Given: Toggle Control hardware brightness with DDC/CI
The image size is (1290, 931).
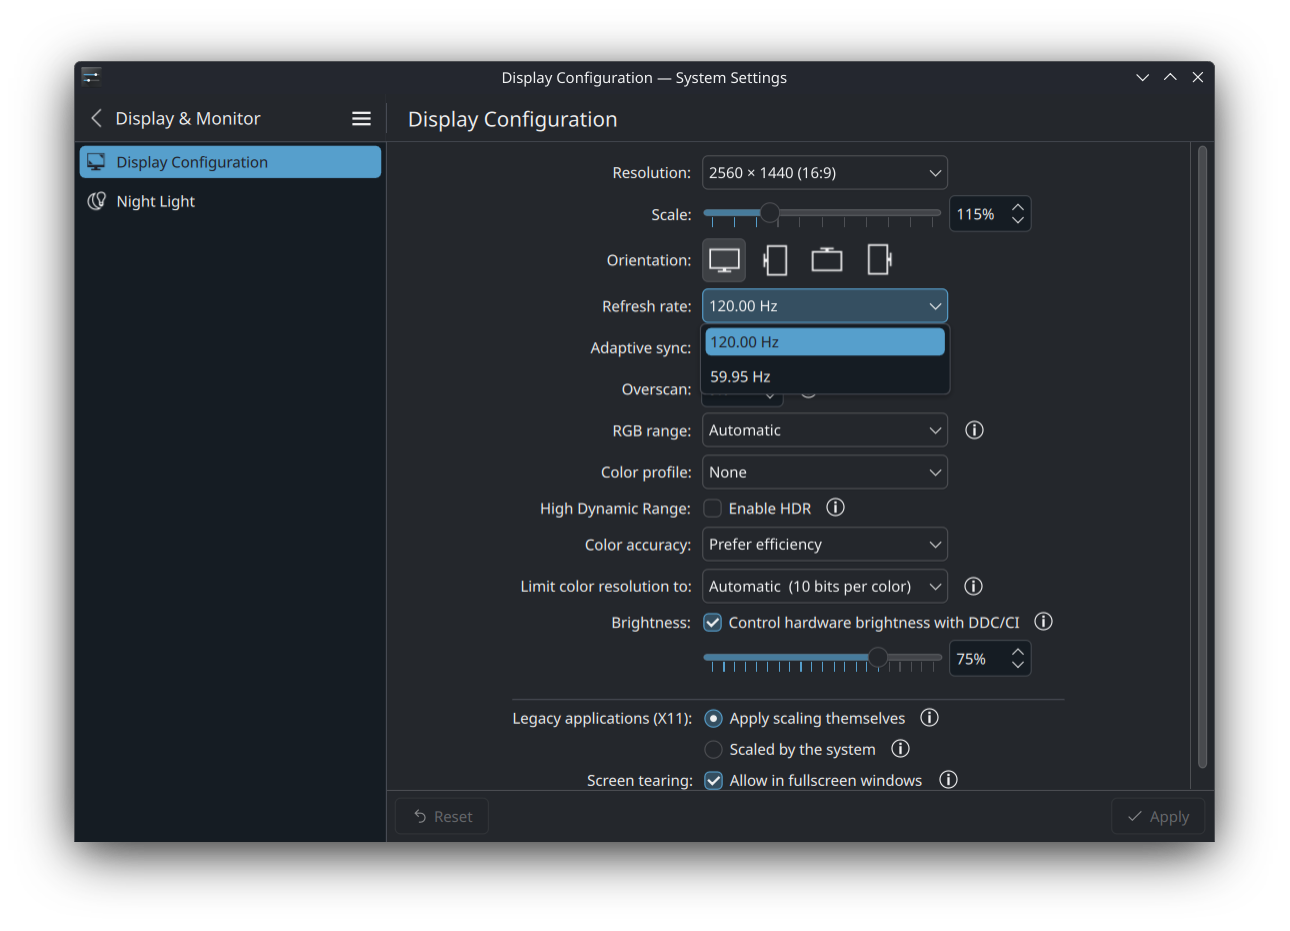Looking at the screenshot, I should pyautogui.click(x=713, y=622).
